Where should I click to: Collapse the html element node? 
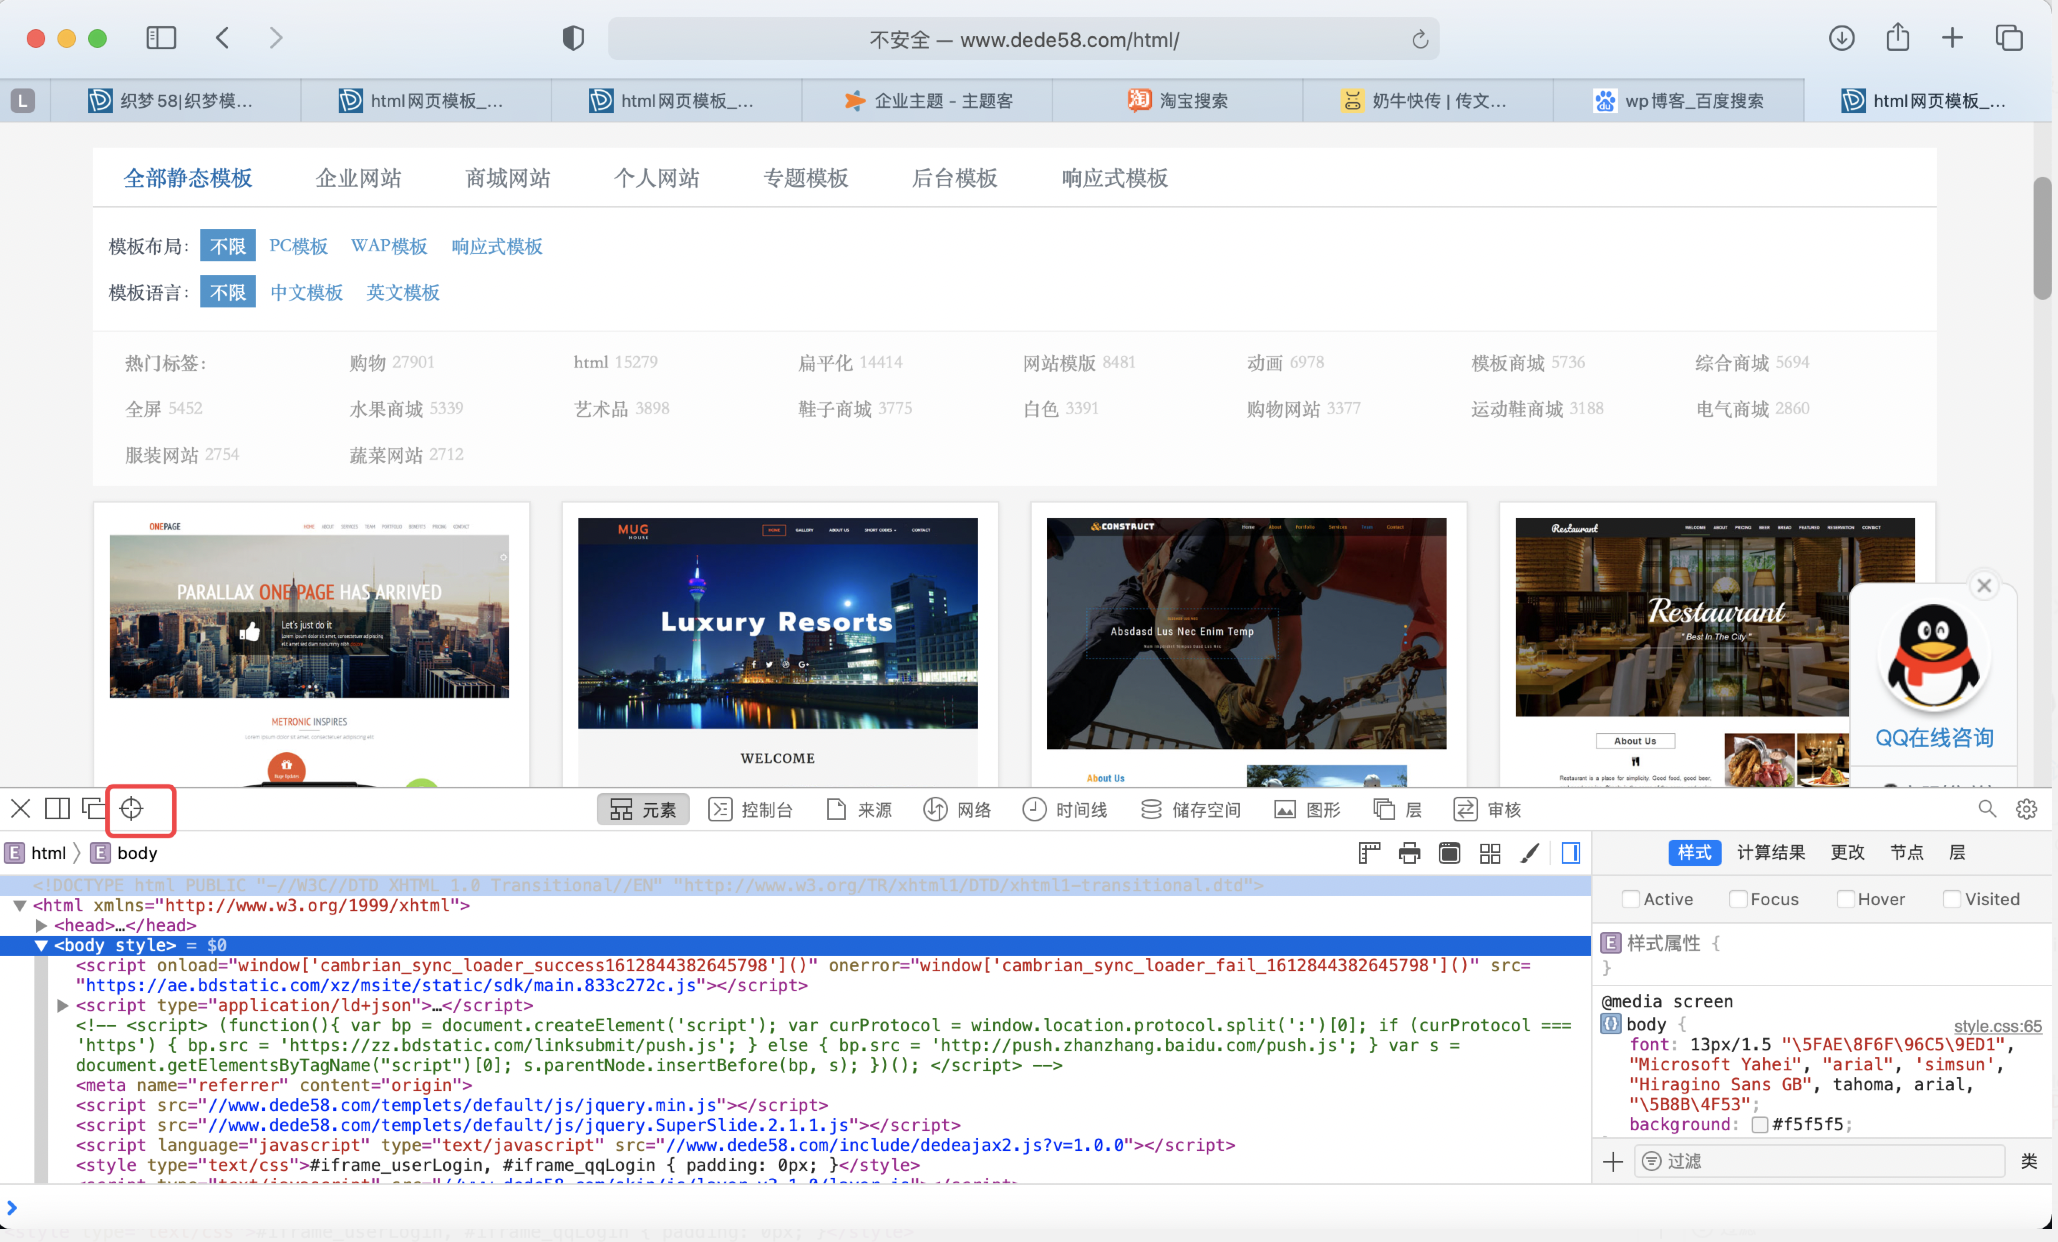click(19, 905)
